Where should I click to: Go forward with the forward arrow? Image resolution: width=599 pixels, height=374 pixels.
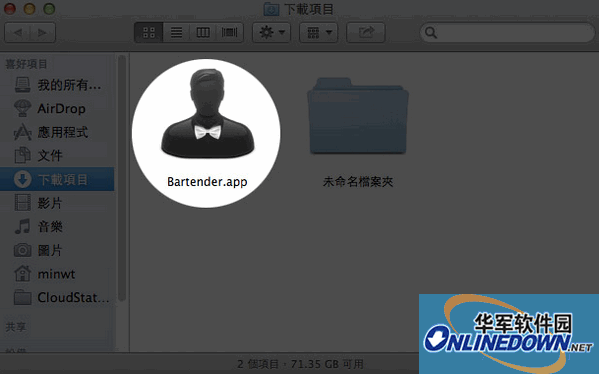click(x=43, y=32)
